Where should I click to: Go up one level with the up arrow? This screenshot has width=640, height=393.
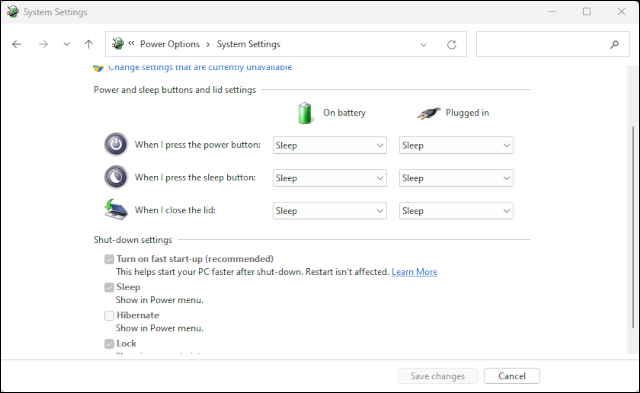pyautogui.click(x=89, y=44)
